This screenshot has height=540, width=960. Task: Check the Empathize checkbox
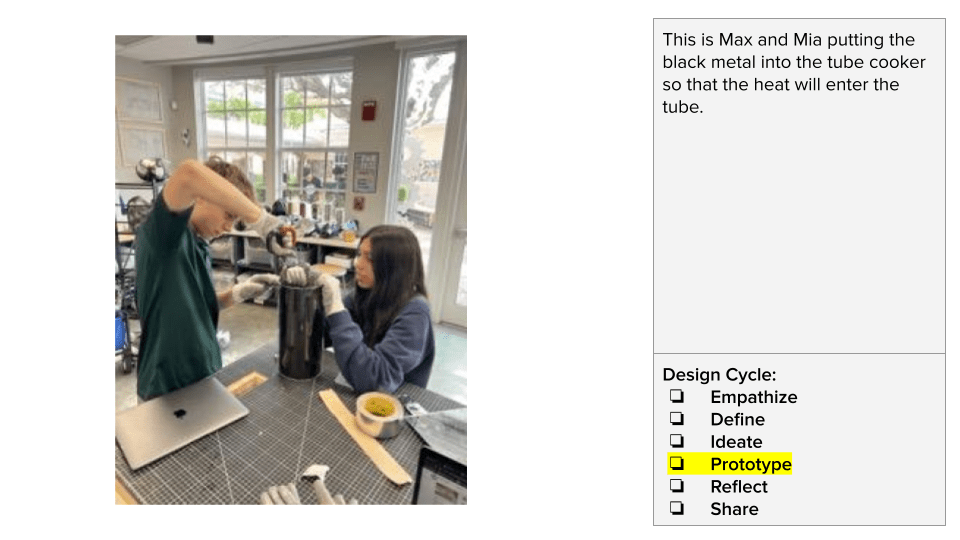point(677,396)
